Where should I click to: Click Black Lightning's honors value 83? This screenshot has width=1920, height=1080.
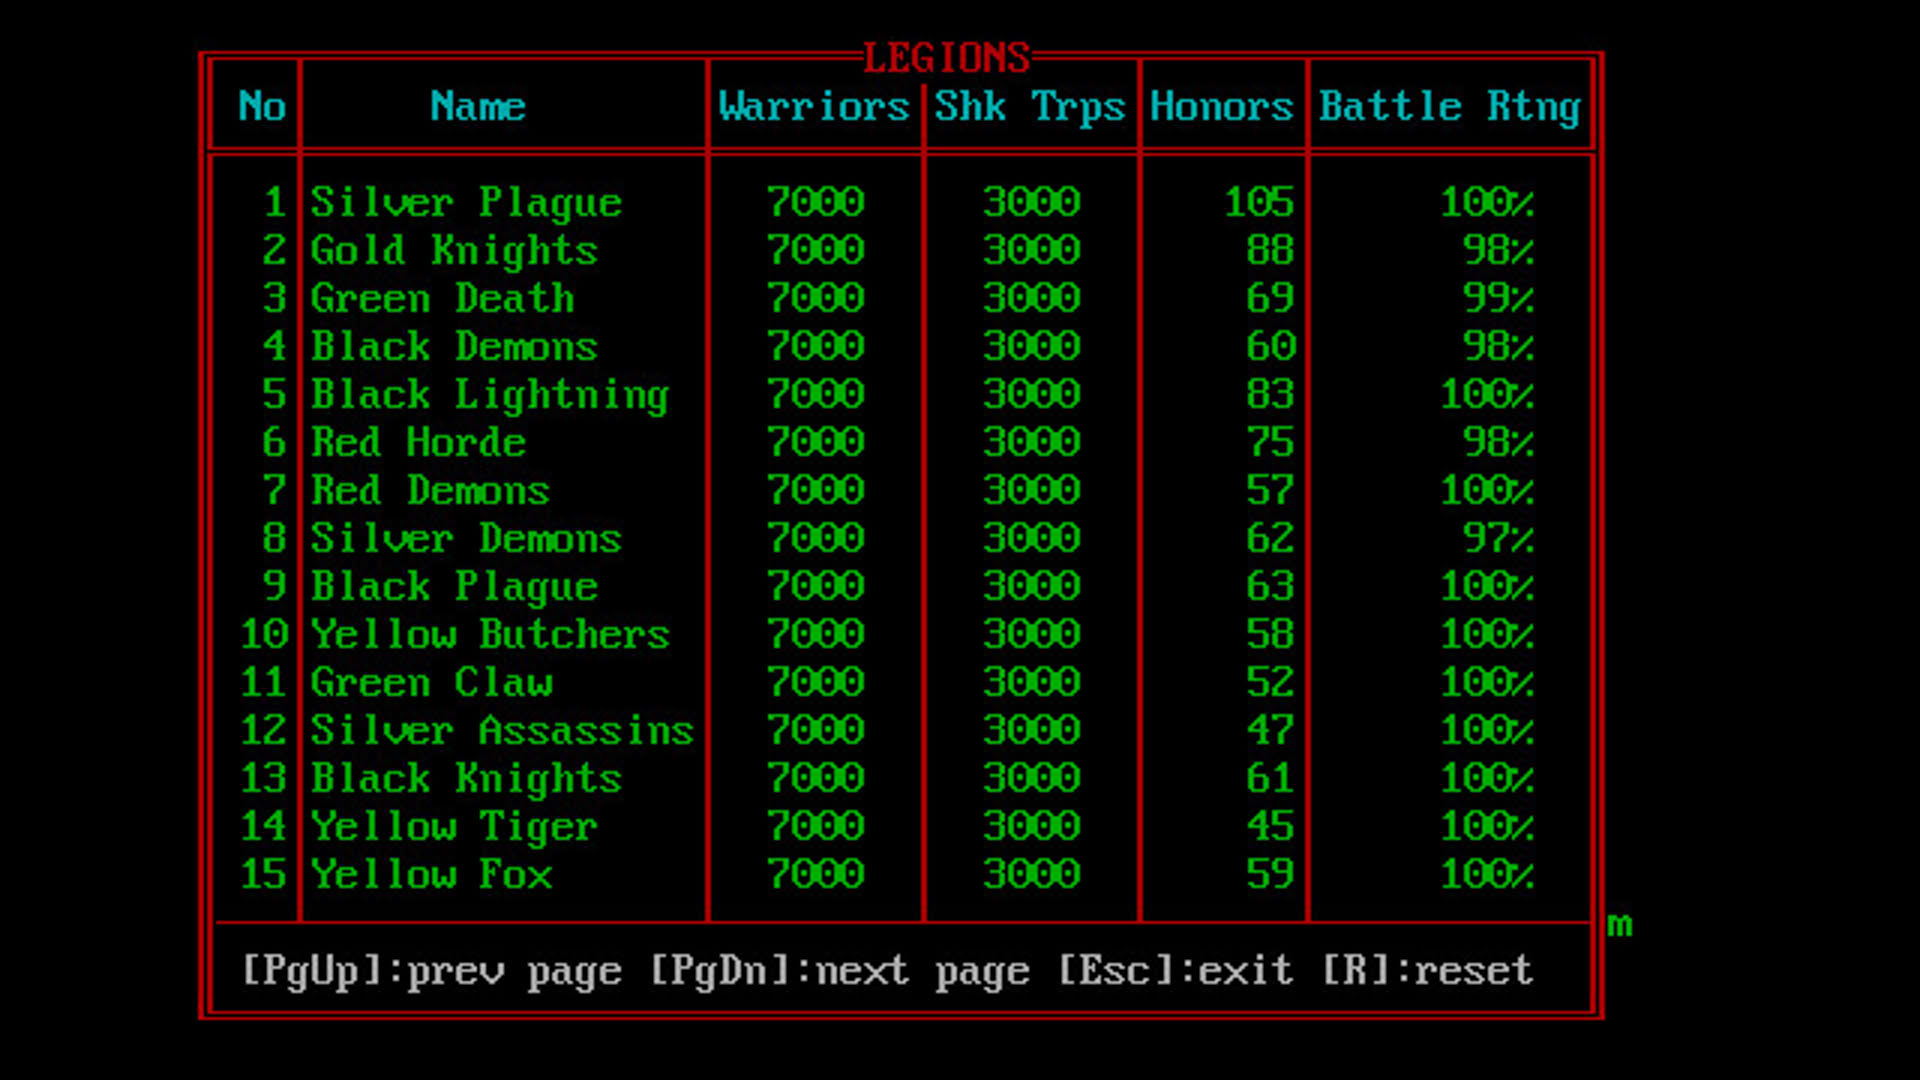point(1270,395)
